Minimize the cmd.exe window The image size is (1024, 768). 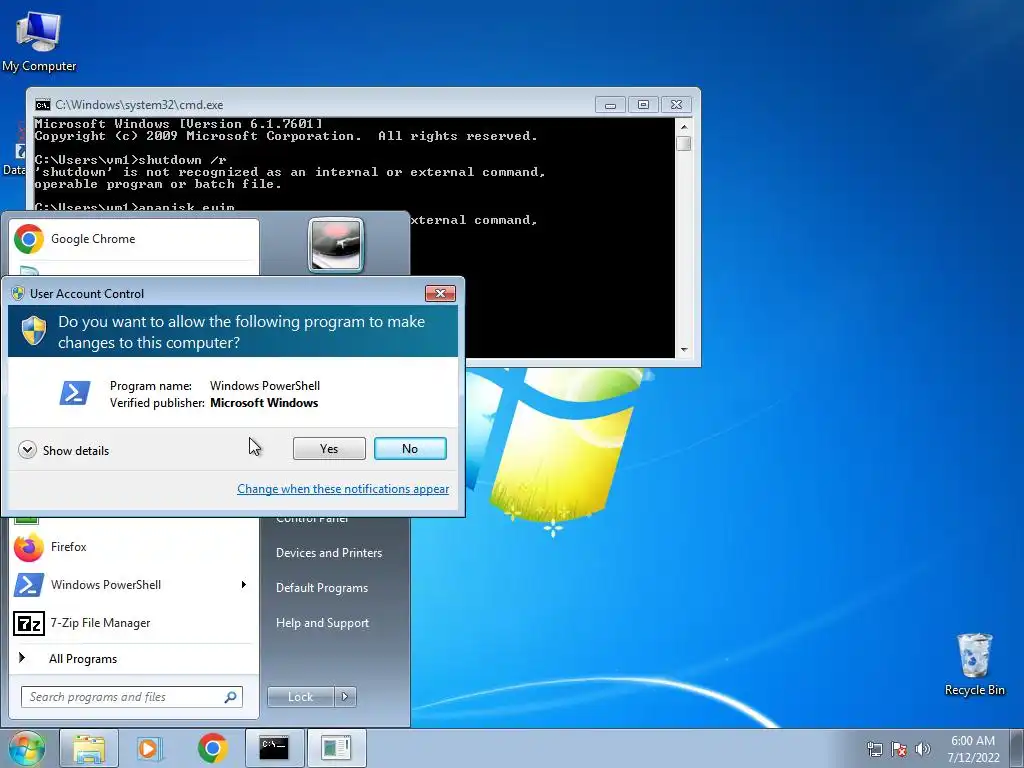tap(610, 104)
